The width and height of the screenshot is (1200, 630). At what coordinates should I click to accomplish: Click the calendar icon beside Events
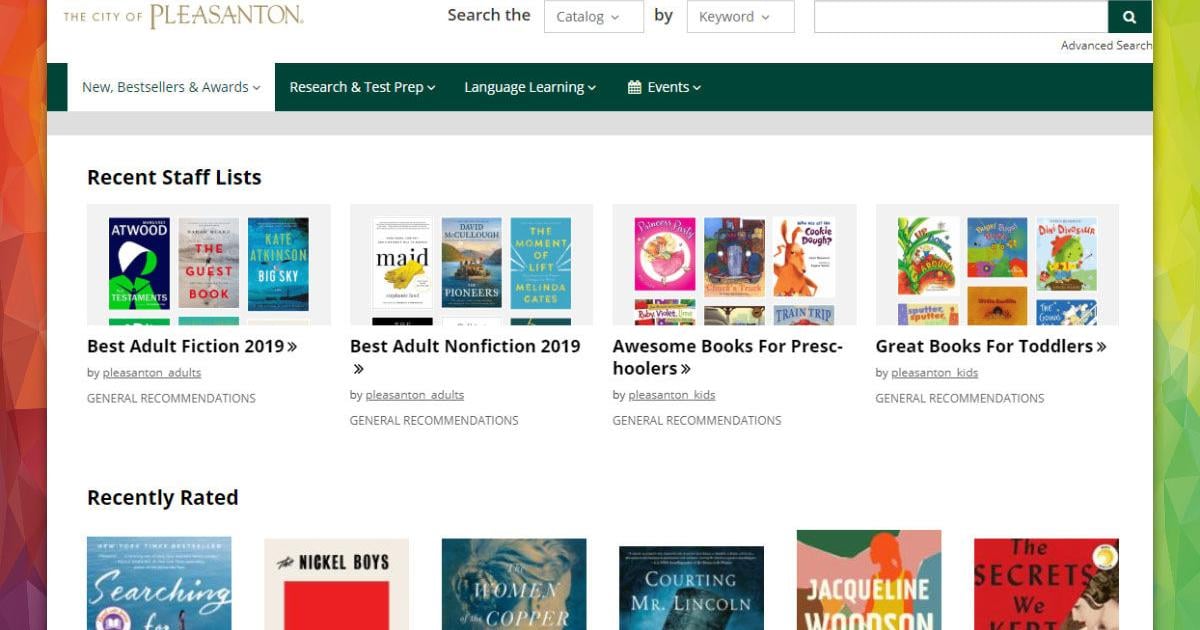(x=634, y=87)
